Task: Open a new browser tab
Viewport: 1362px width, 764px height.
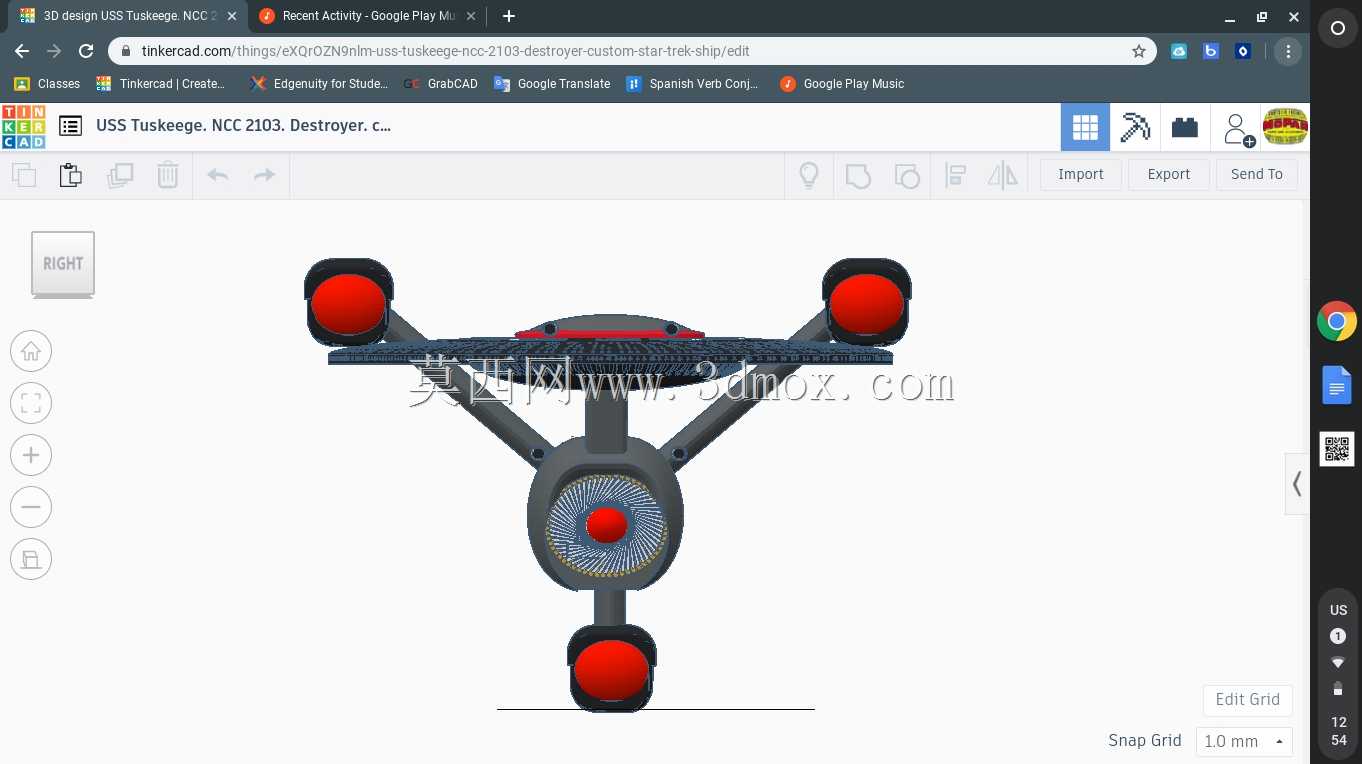Action: pyautogui.click(x=509, y=16)
